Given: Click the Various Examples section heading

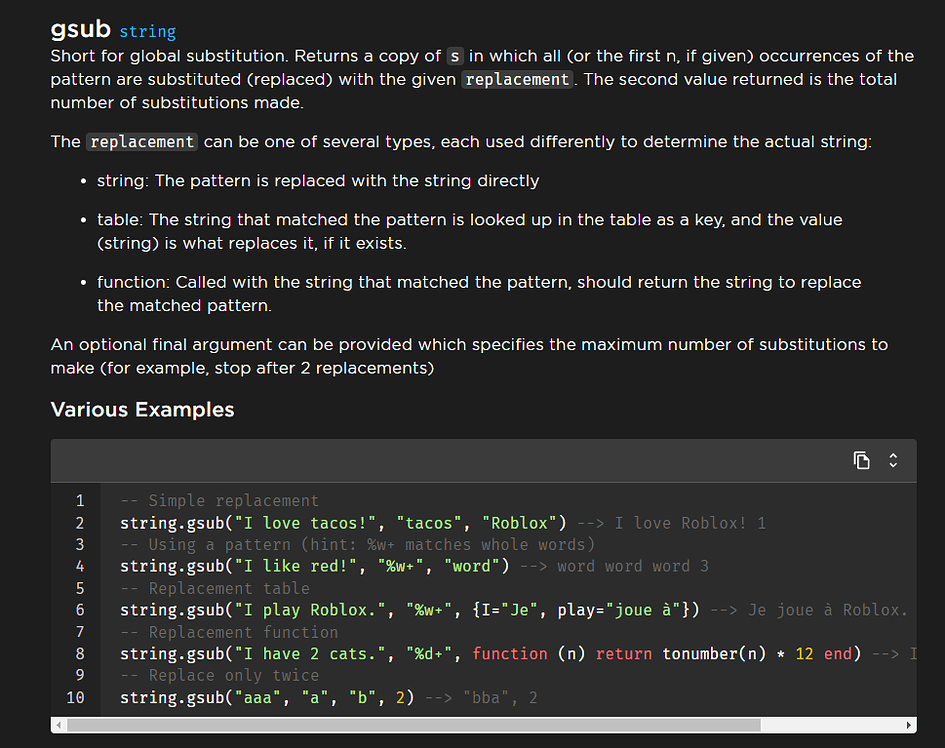Looking at the screenshot, I should point(142,410).
